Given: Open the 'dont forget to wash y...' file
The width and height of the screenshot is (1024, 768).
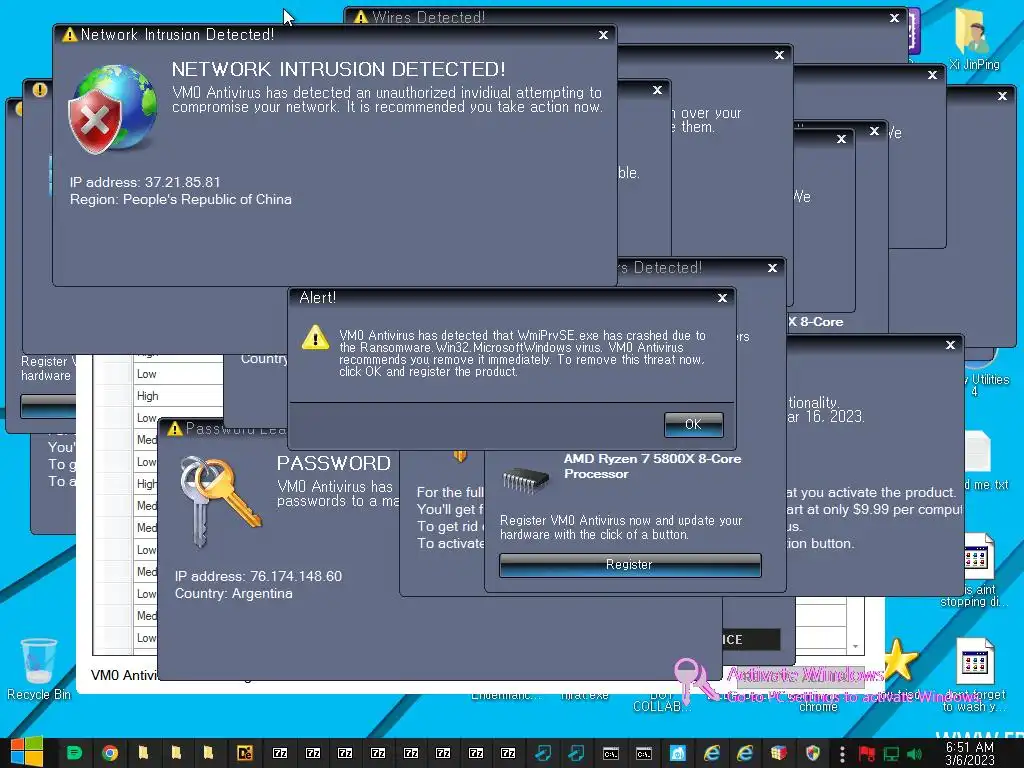Looking at the screenshot, I should click(x=974, y=674).
